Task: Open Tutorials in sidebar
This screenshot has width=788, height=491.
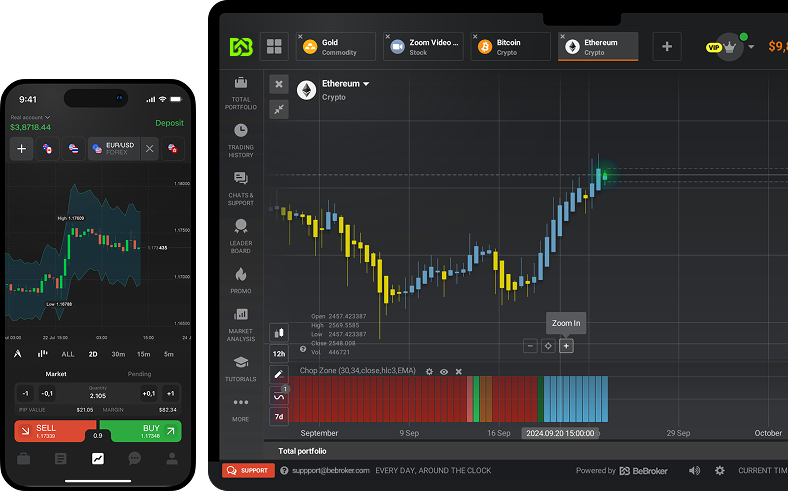Action: (x=241, y=369)
